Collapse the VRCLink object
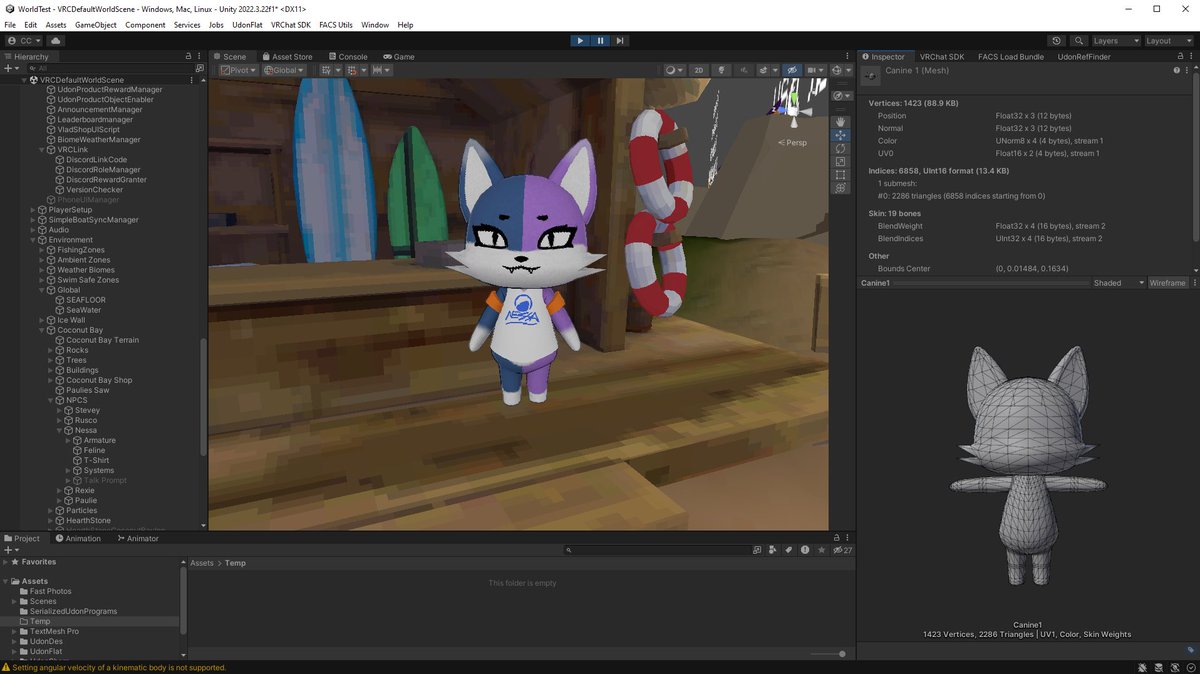The height and width of the screenshot is (674, 1200). pyautogui.click(x=42, y=150)
